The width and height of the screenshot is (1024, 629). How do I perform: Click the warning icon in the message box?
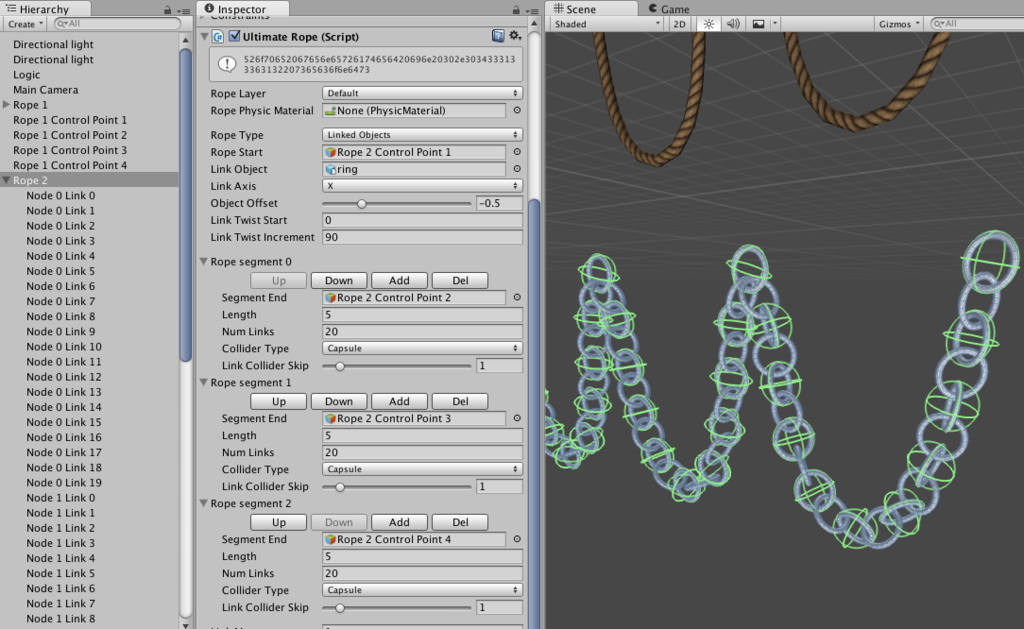[227, 64]
